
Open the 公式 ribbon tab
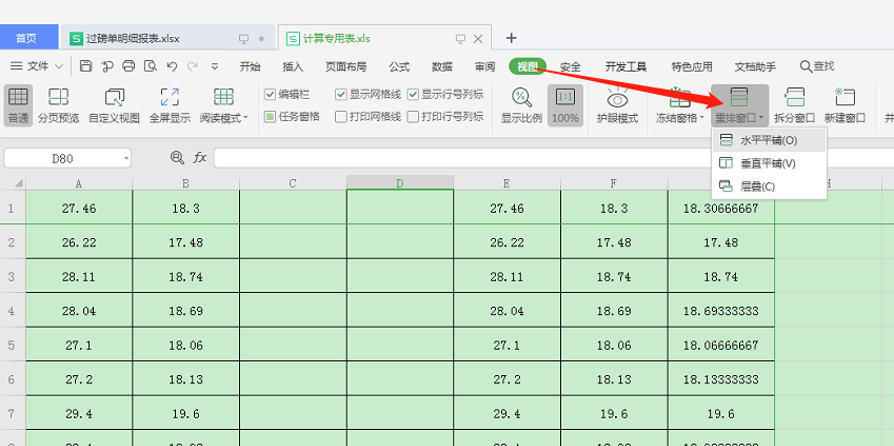tap(399, 67)
